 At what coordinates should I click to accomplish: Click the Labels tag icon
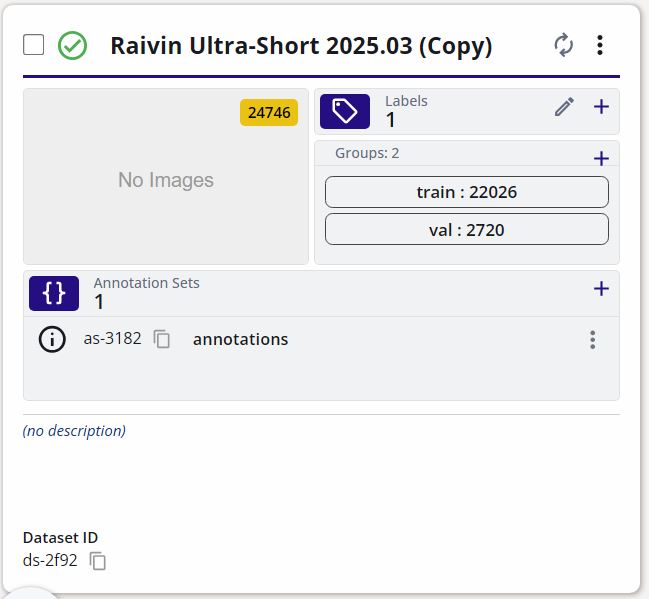pos(345,111)
